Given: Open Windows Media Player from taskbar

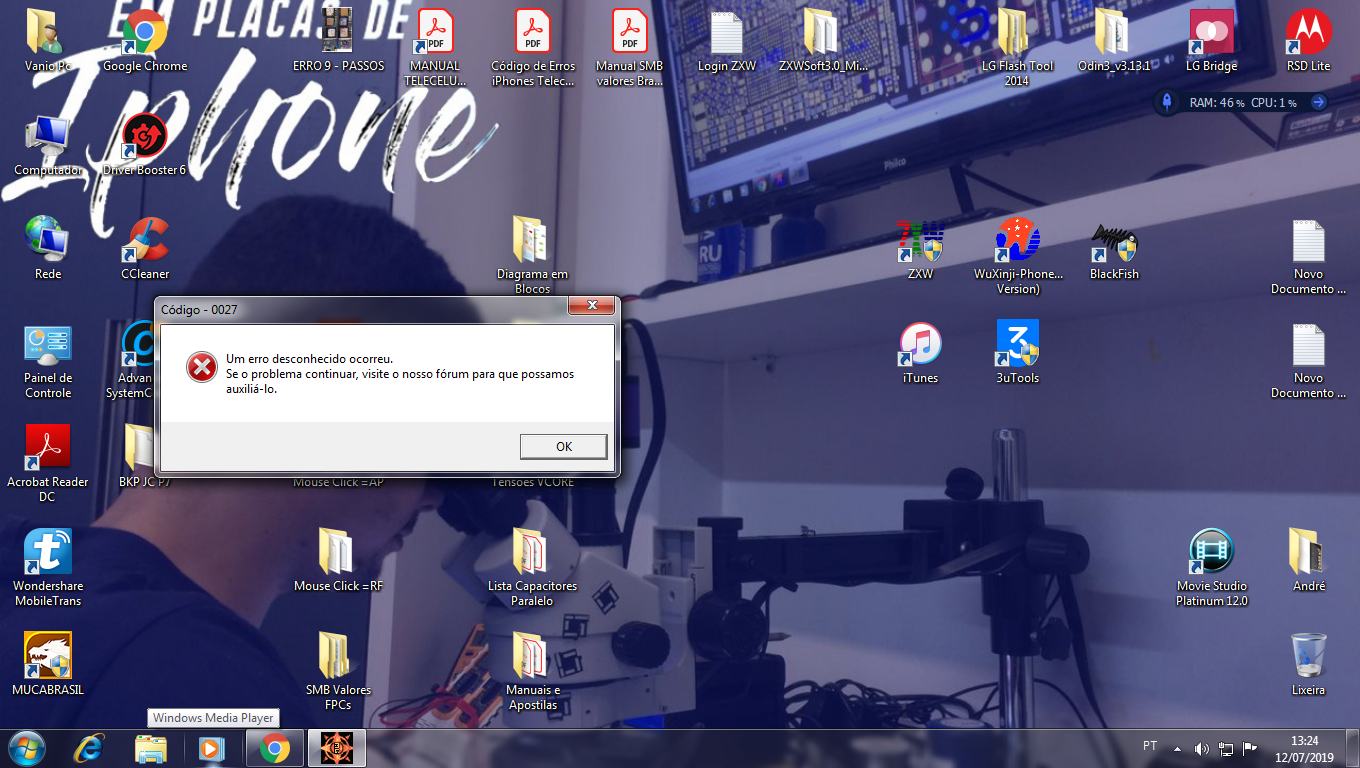Looking at the screenshot, I should (211, 747).
